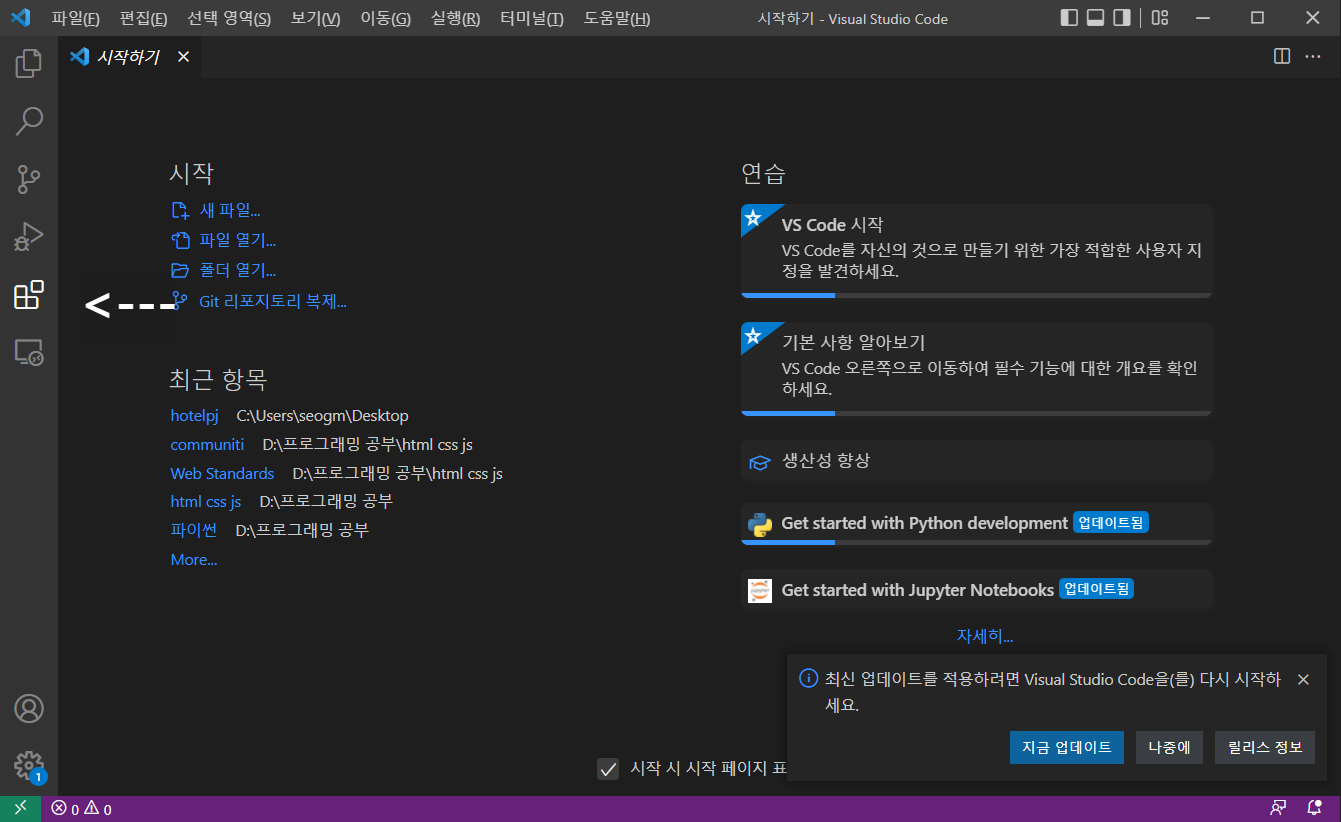
Task: Open the 선택 영역(S) menu
Action: (x=229, y=19)
